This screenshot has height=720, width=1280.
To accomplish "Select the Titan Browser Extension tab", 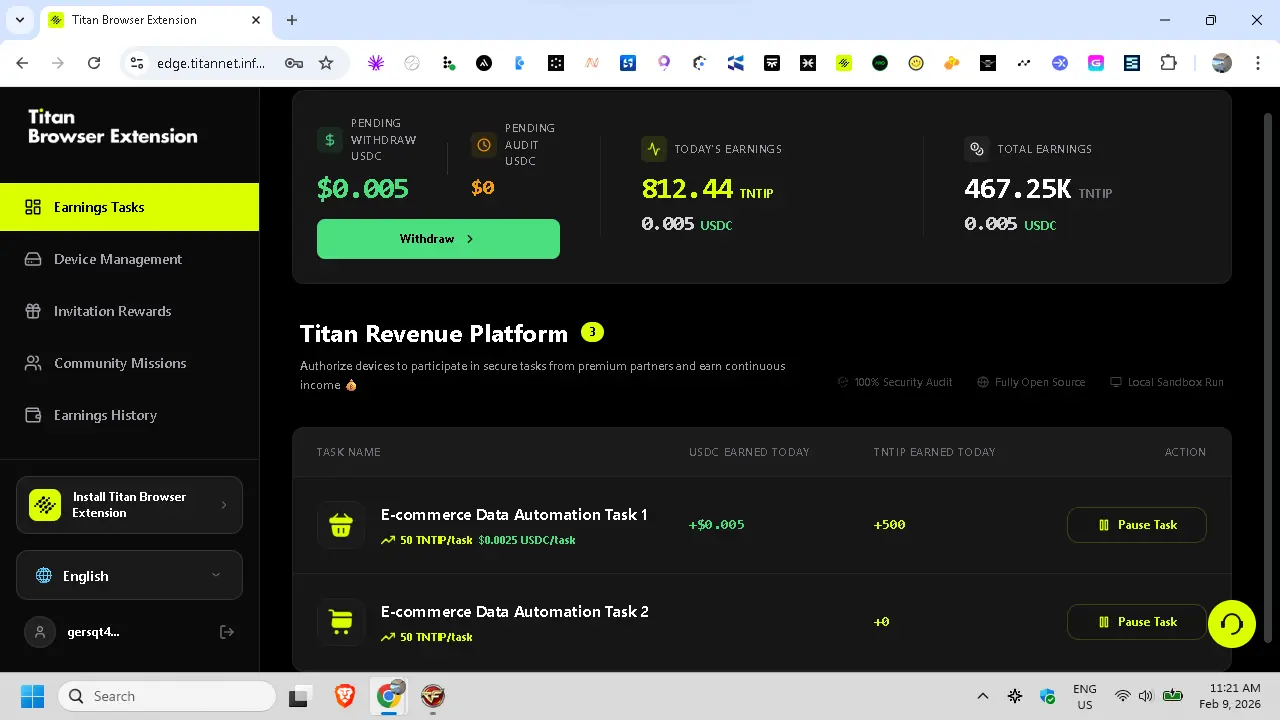I will [x=155, y=20].
